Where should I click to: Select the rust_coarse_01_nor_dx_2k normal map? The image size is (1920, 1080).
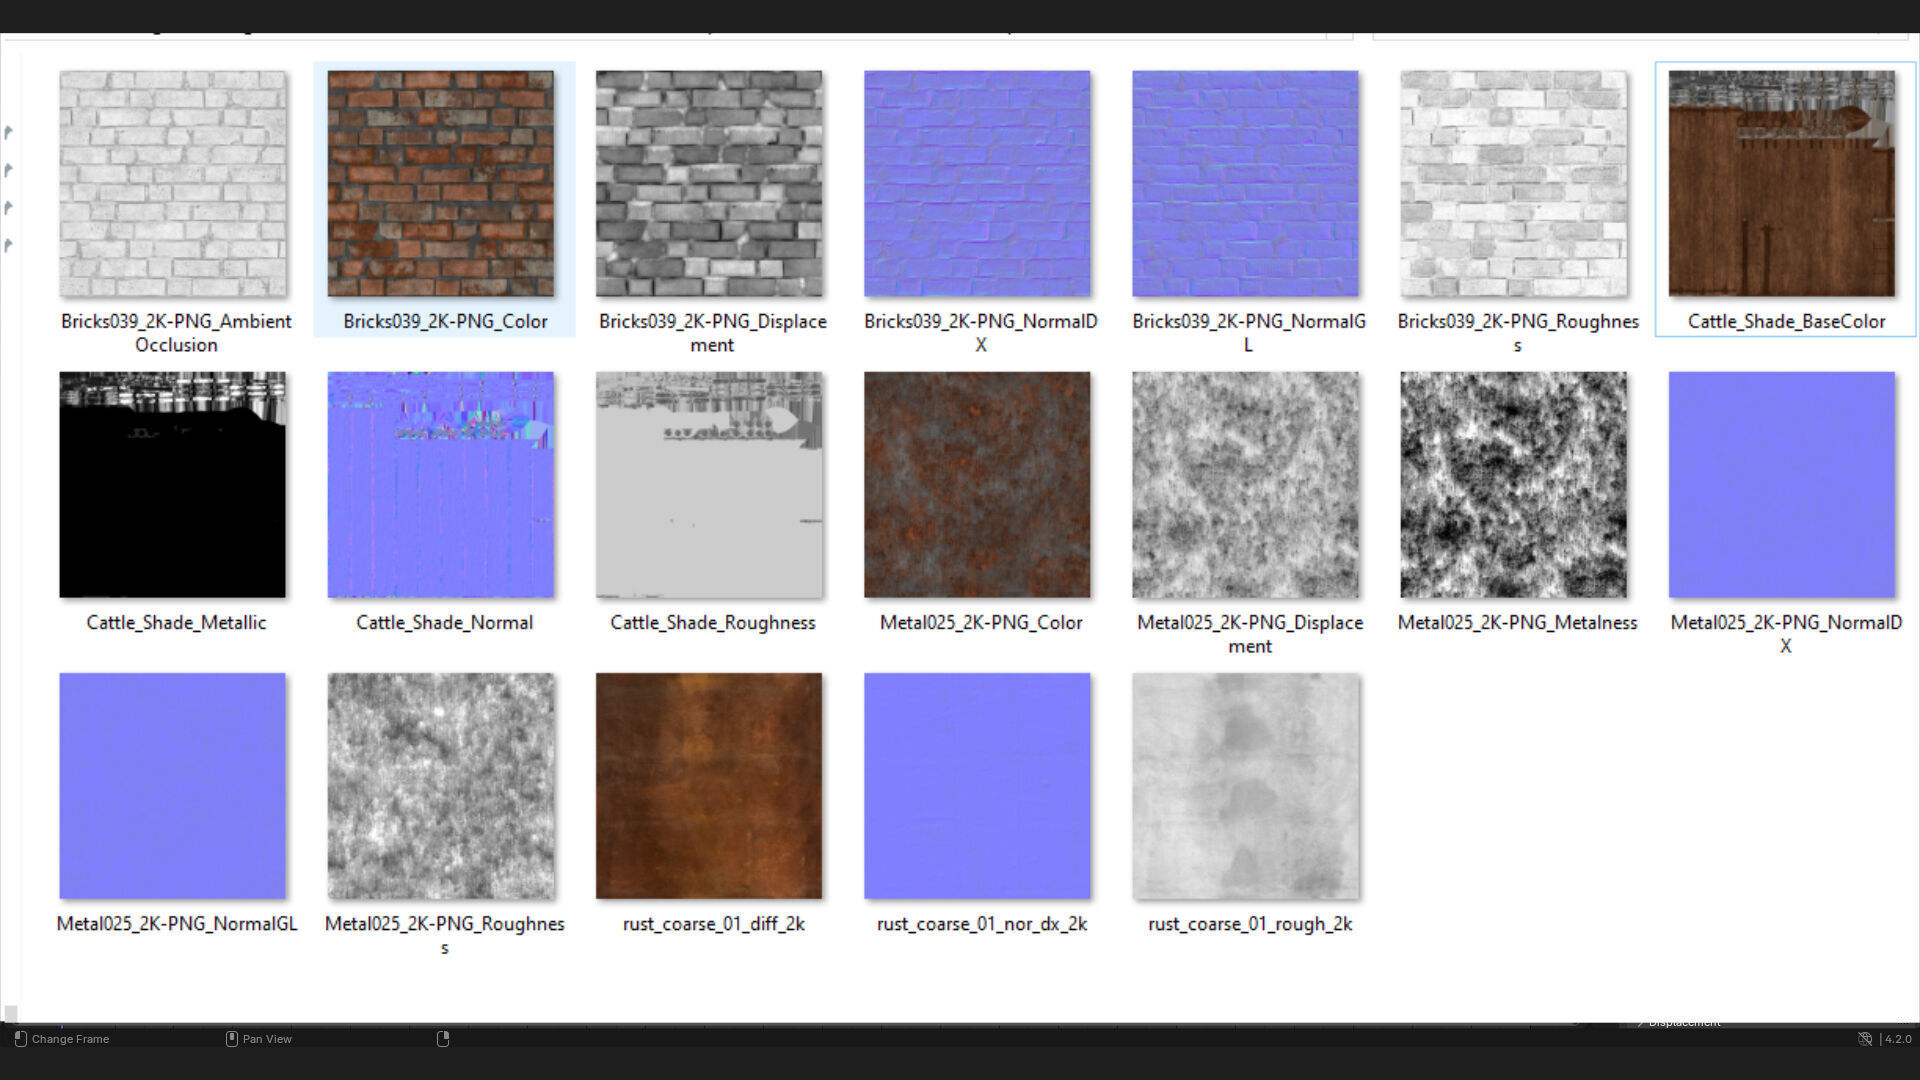(x=977, y=786)
